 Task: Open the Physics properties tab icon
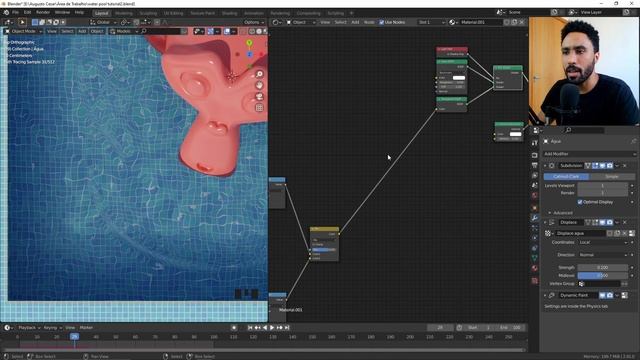[x=535, y=238]
